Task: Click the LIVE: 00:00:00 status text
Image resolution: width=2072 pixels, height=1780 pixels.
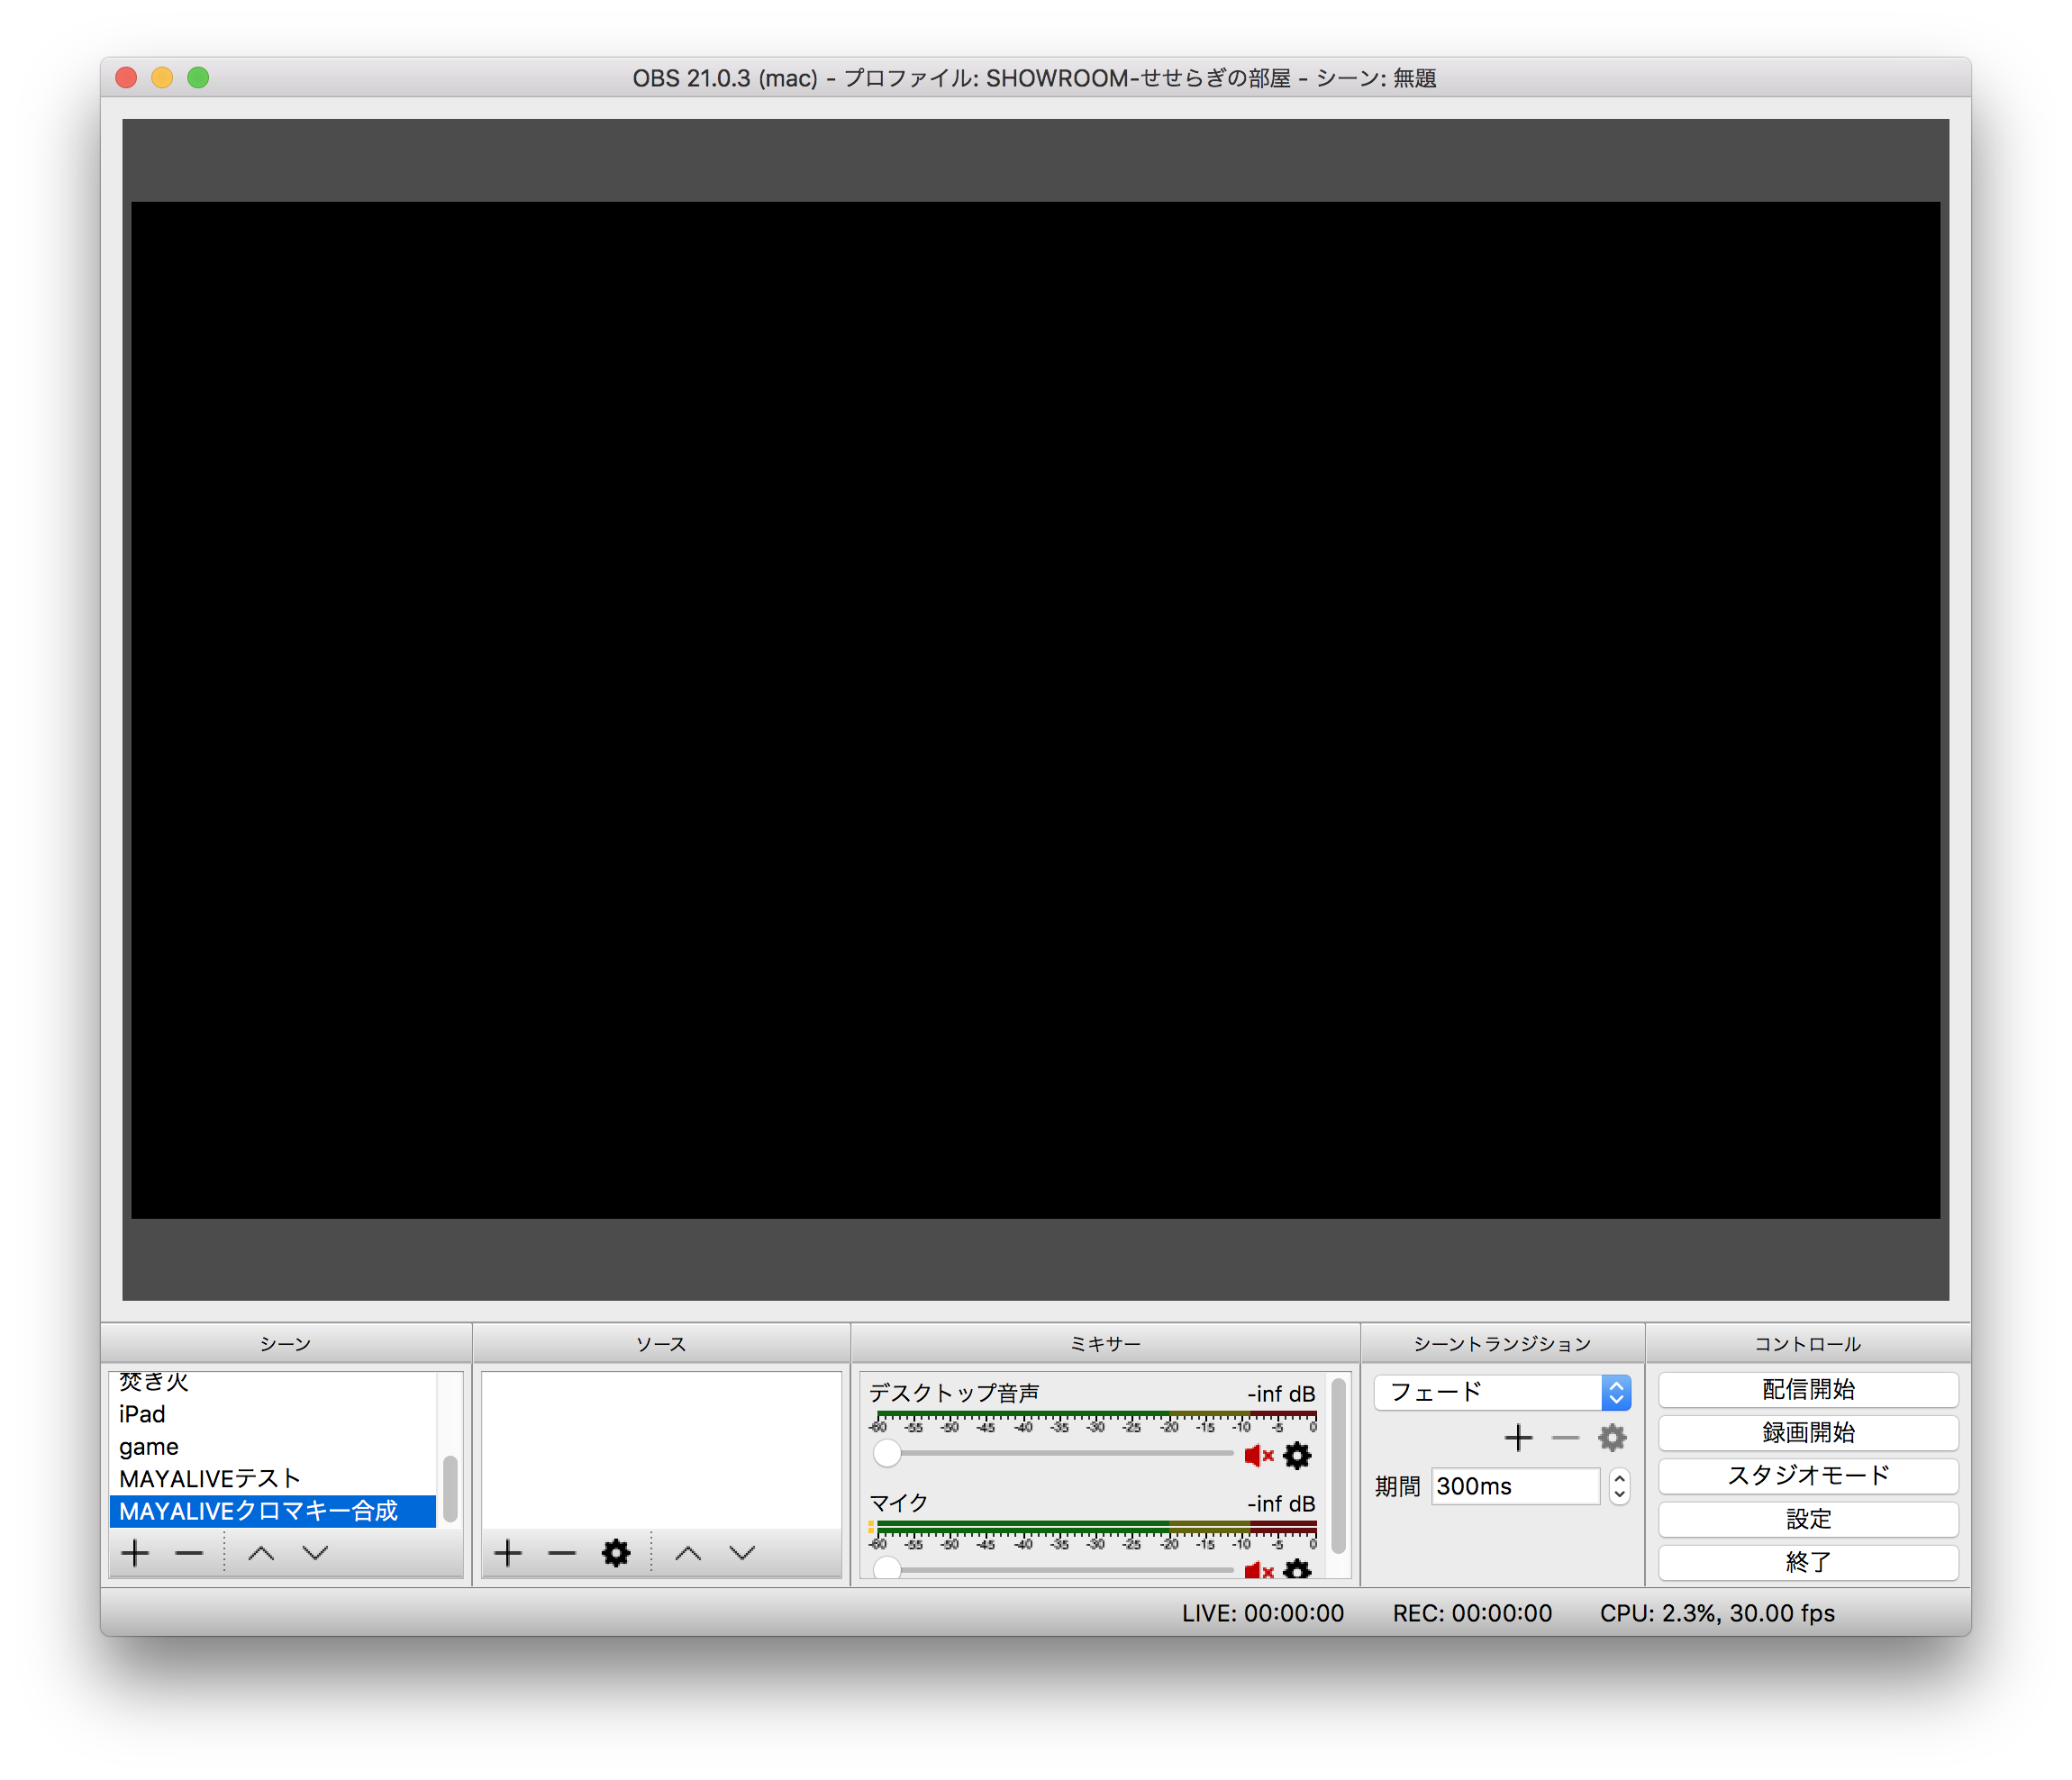Action: pyautogui.click(x=1263, y=1613)
